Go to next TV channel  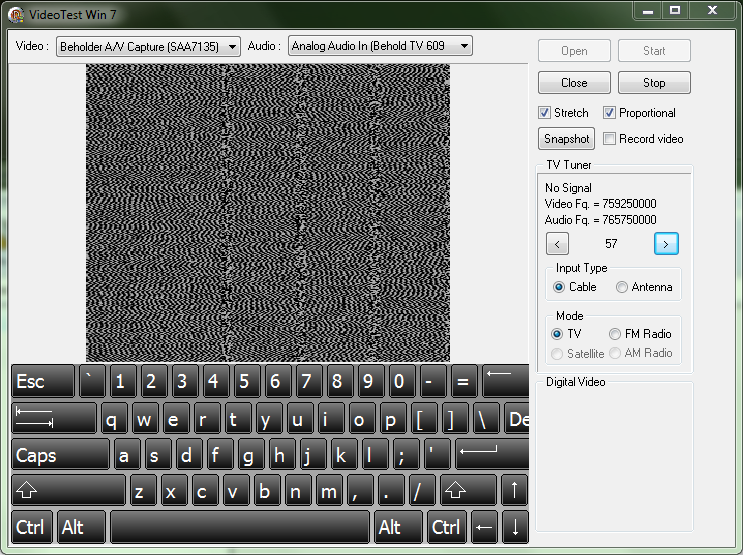pos(666,243)
